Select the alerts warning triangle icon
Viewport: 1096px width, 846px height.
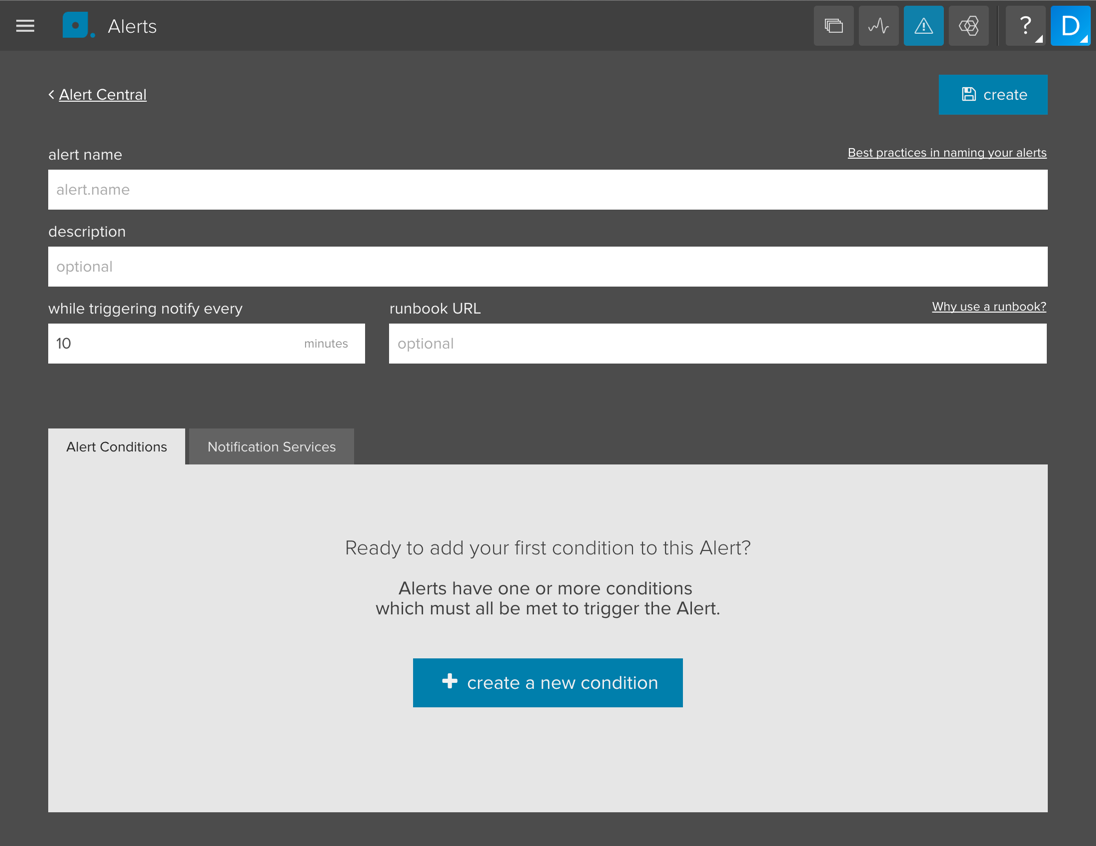(x=923, y=26)
